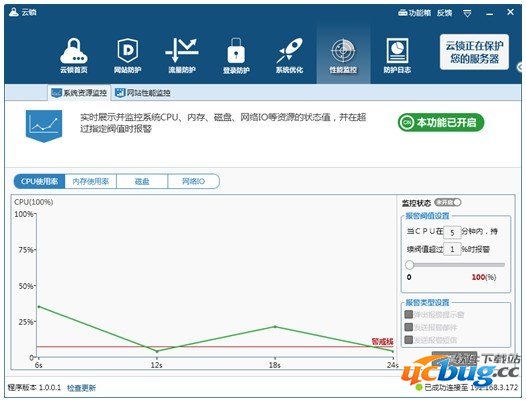Switch to 网站性能监控 tab
The width and height of the screenshot is (526, 402).
(x=143, y=93)
